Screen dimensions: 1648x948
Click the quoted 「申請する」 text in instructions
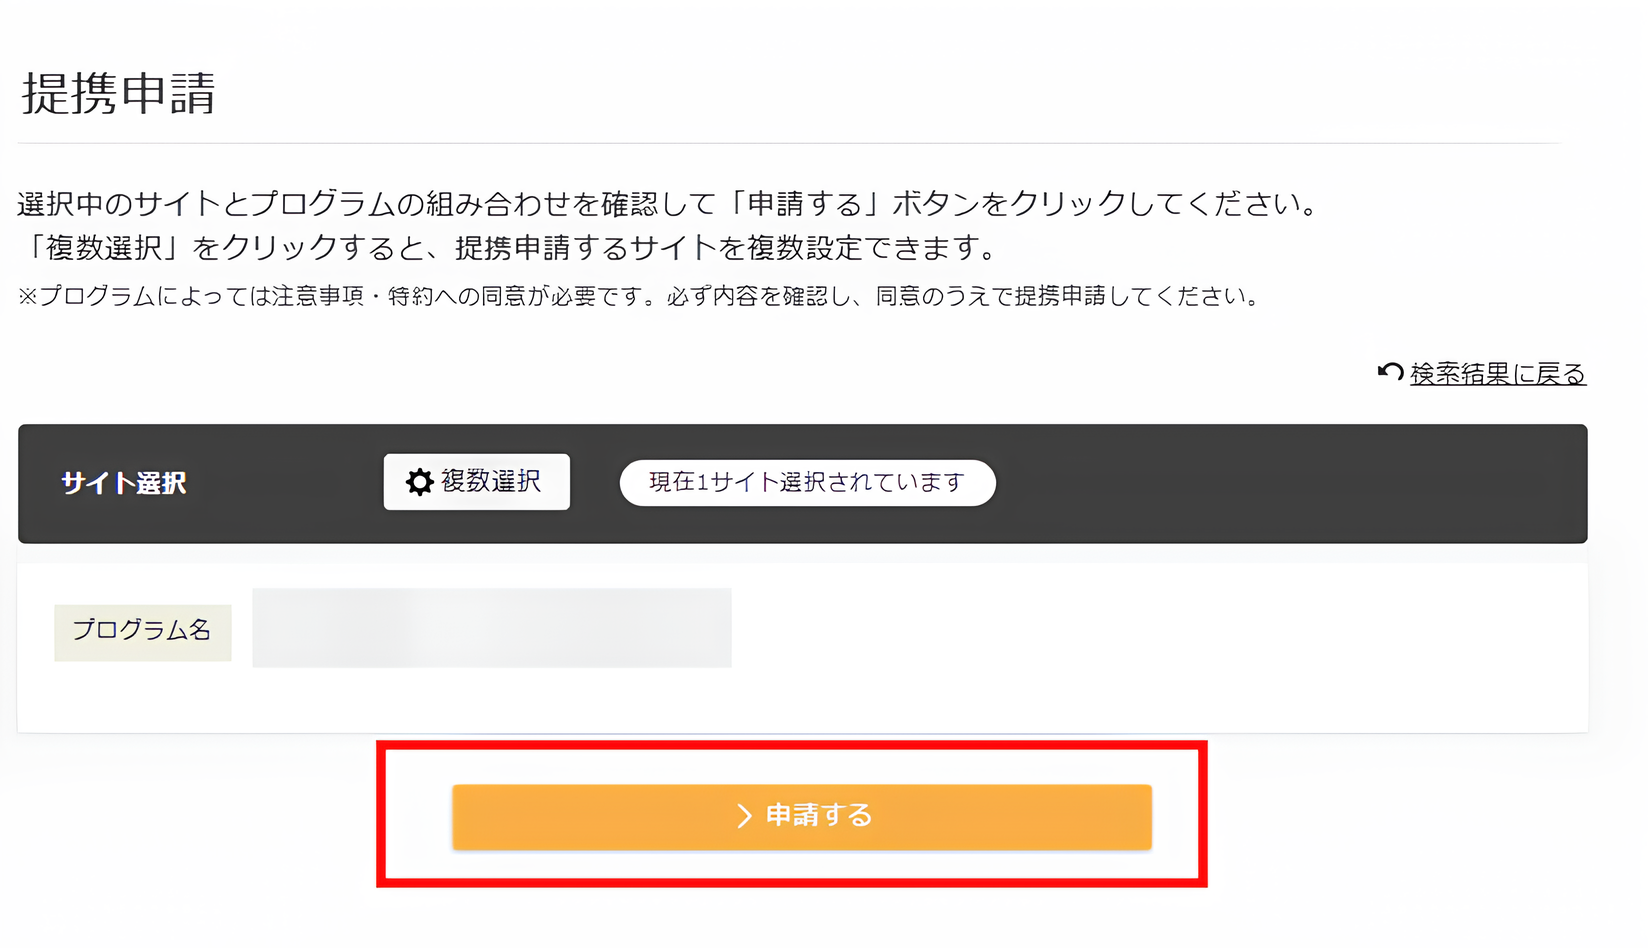[805, 204]
